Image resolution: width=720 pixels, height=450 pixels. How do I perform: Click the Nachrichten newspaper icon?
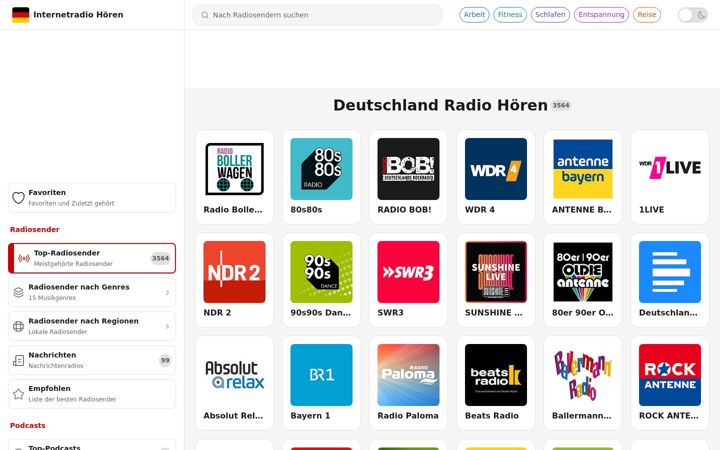[18, 360]
